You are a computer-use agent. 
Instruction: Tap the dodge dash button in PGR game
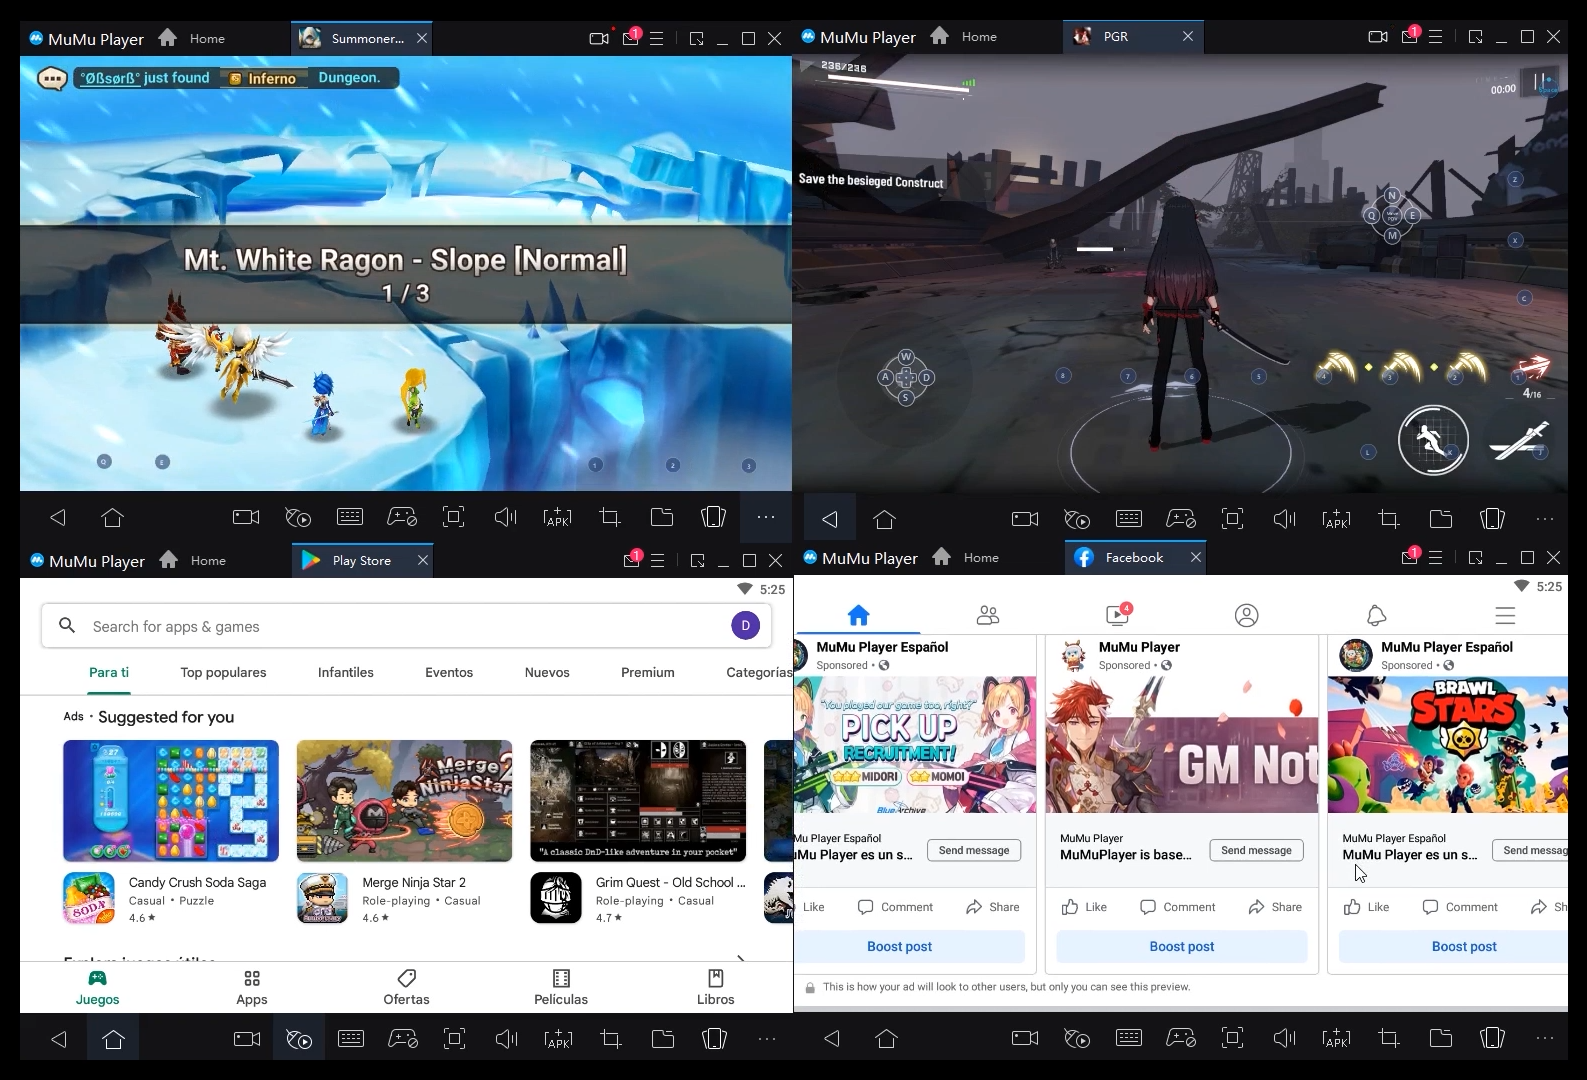[1433, 440]
